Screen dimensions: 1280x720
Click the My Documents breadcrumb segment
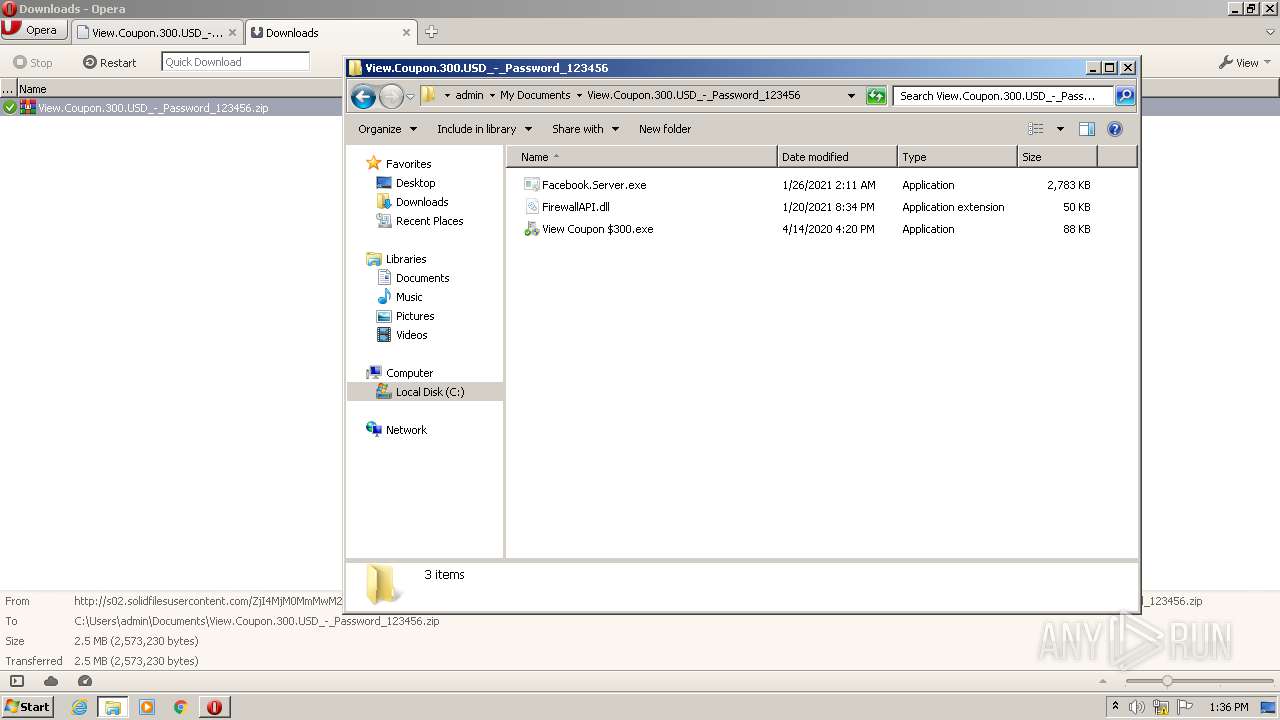[x=535, y=96]
